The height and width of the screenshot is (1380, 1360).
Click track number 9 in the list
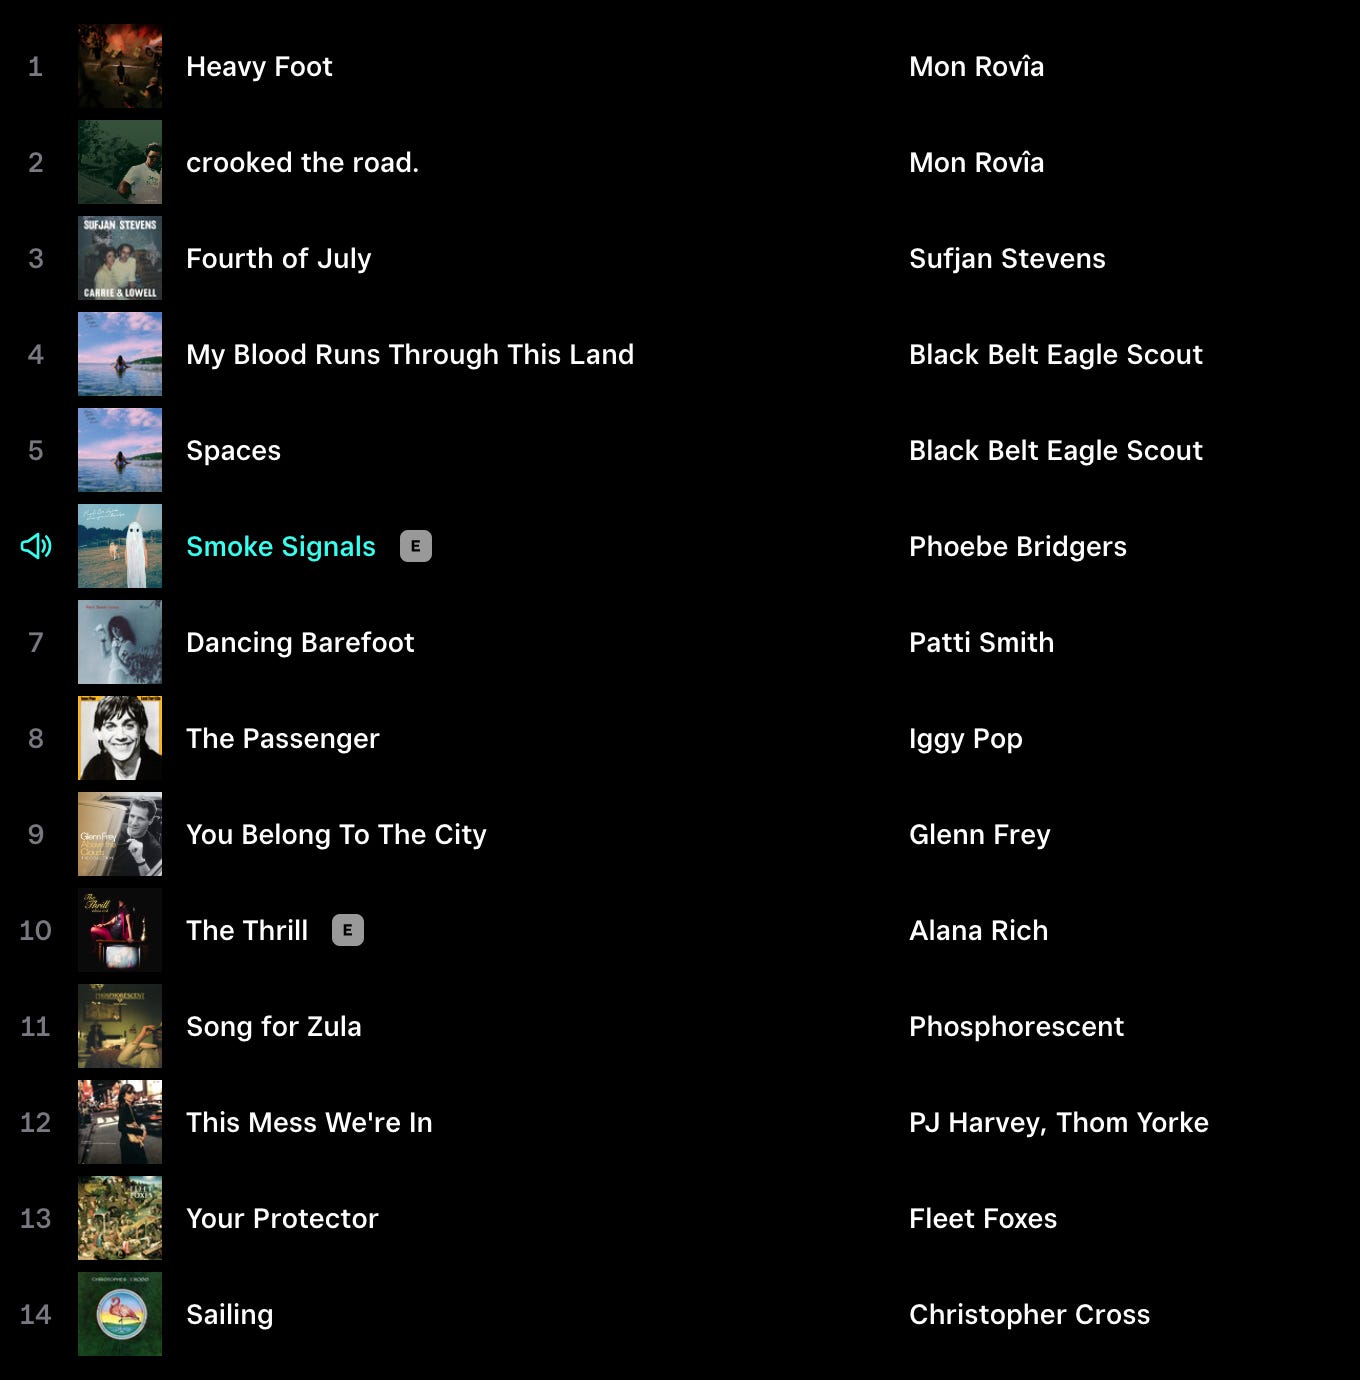coord(36,834)
